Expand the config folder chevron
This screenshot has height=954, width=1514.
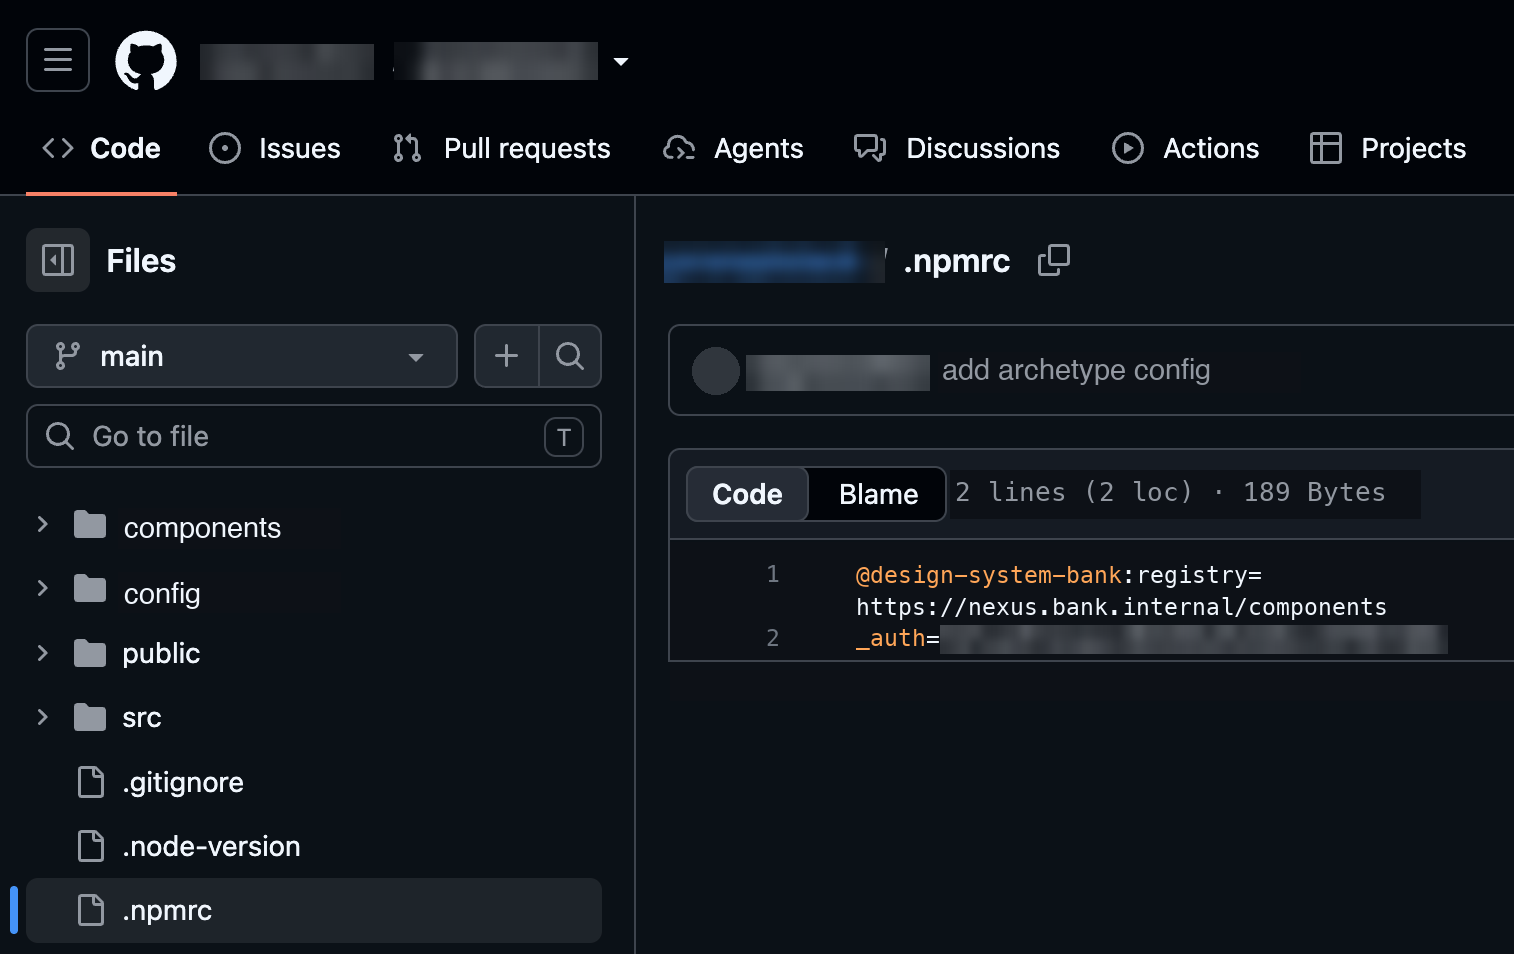42,589
